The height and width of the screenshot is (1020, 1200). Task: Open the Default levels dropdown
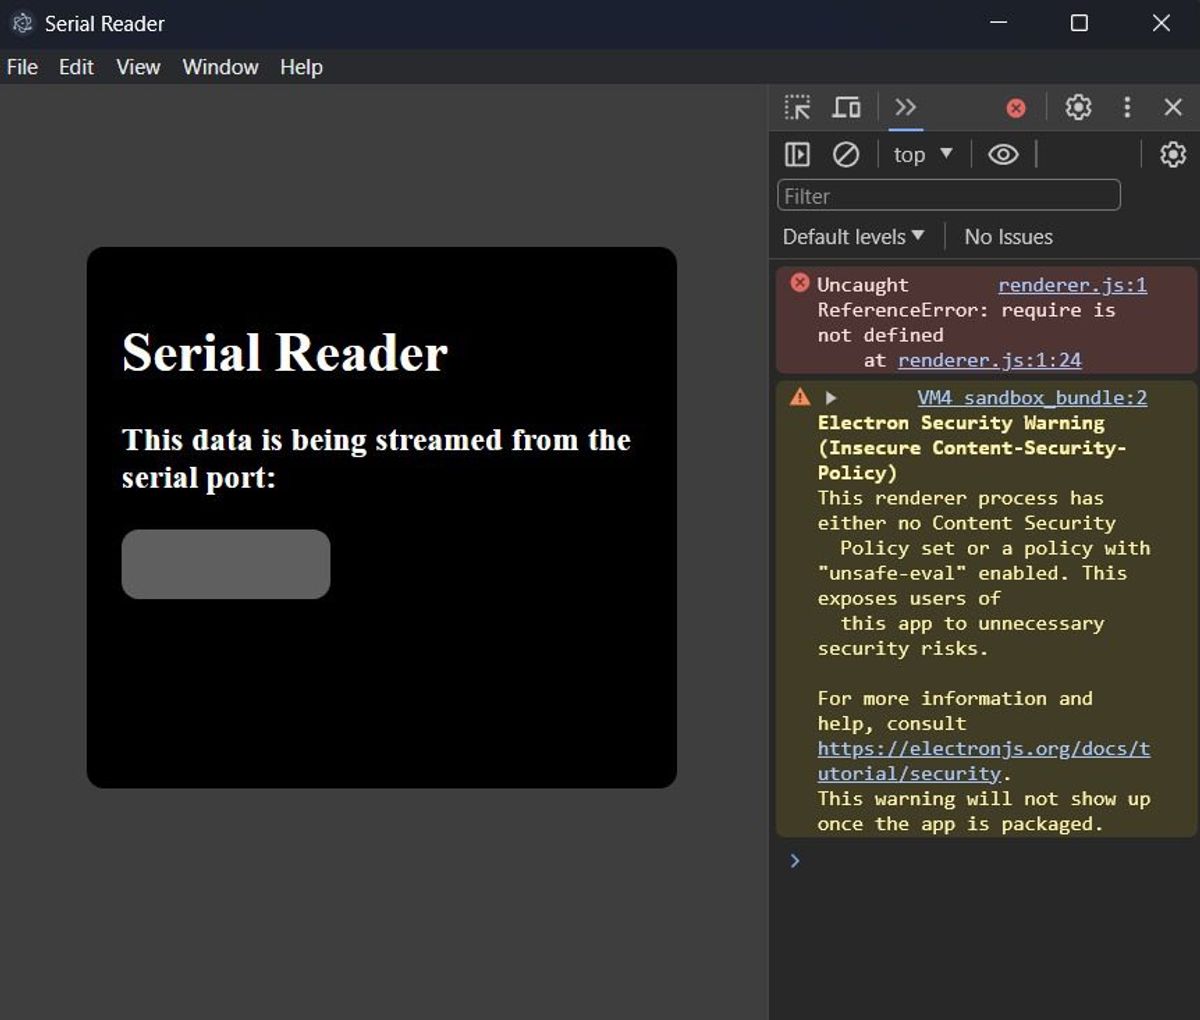coord(853,237)
